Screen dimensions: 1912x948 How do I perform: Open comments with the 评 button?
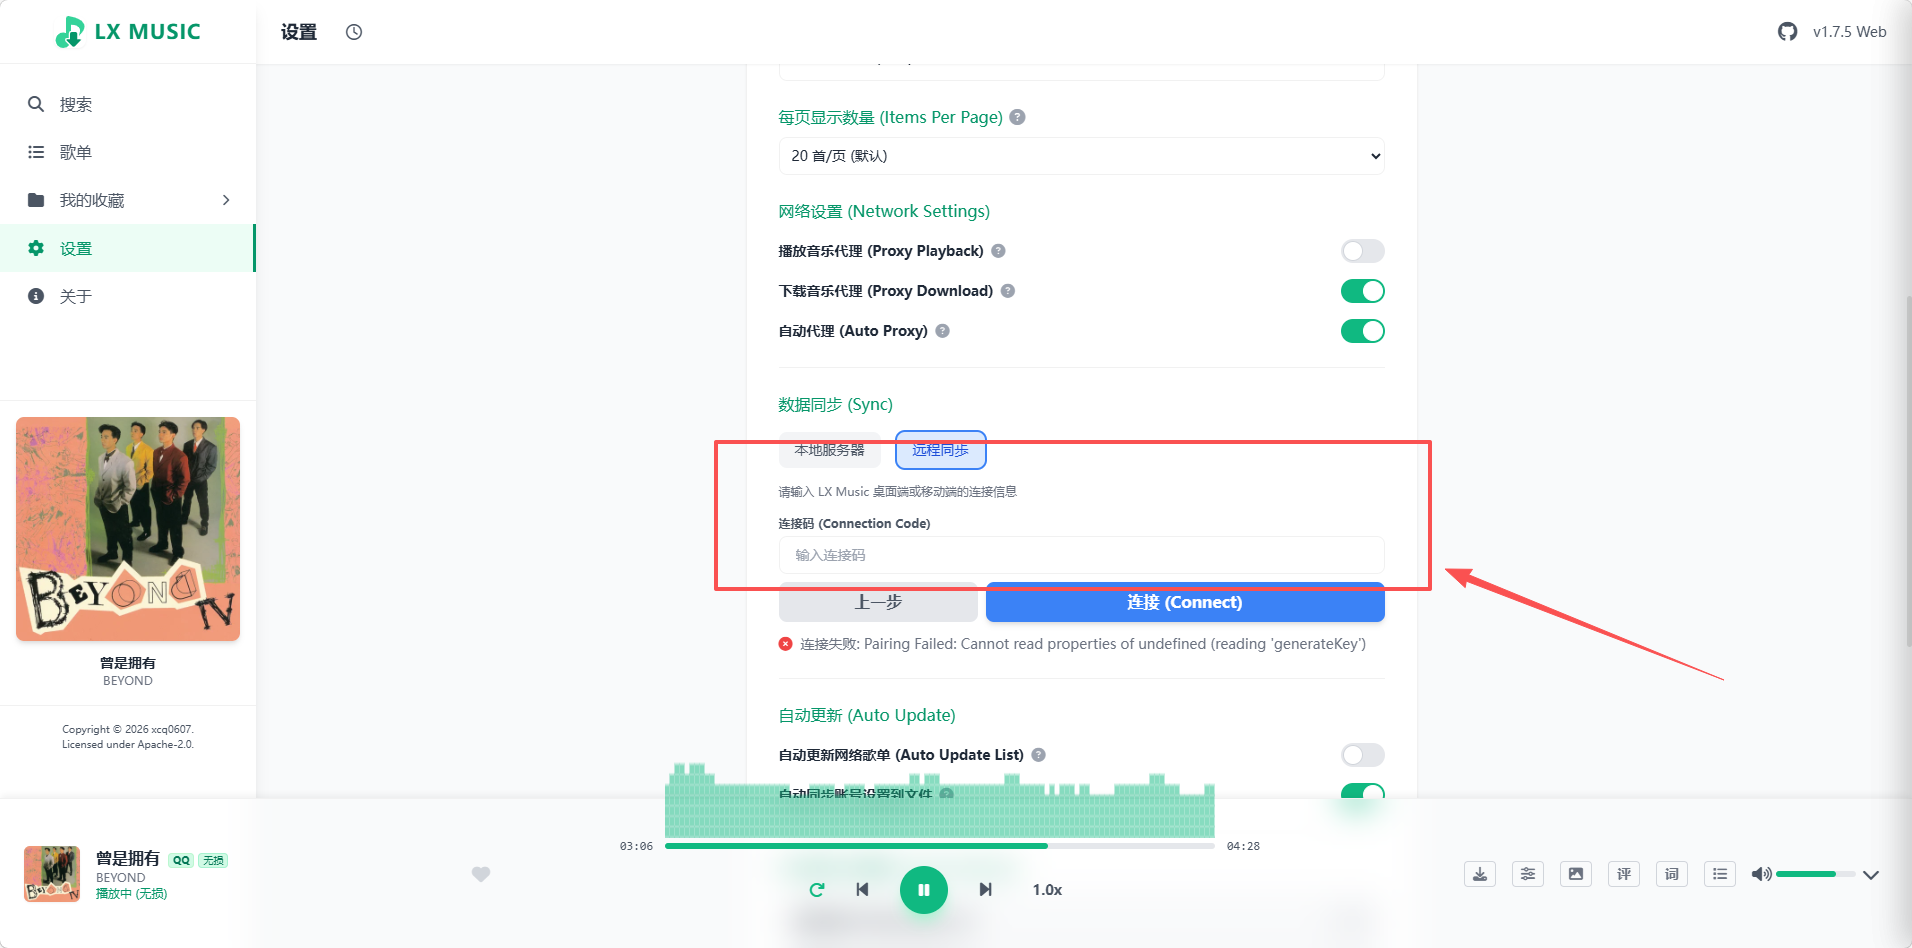(1624, 874)
